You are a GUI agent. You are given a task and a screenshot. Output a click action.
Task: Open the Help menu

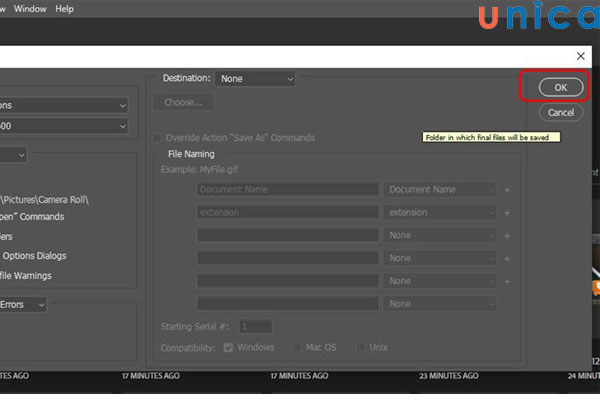click(64, 9)
